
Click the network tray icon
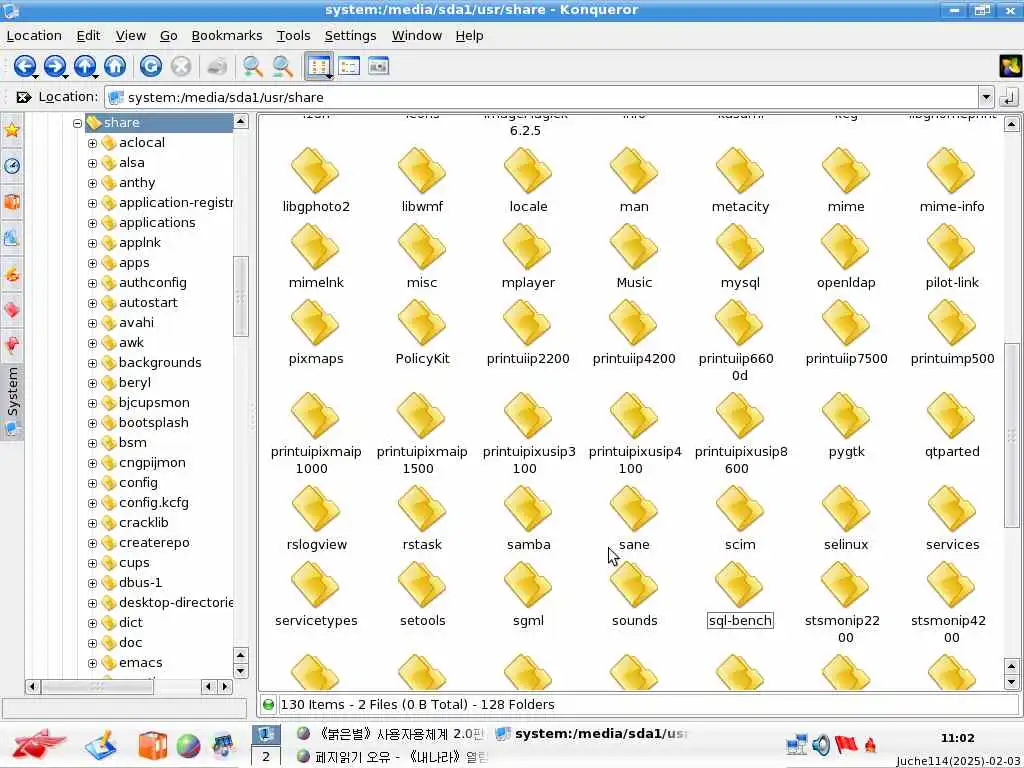click(797, 744)
